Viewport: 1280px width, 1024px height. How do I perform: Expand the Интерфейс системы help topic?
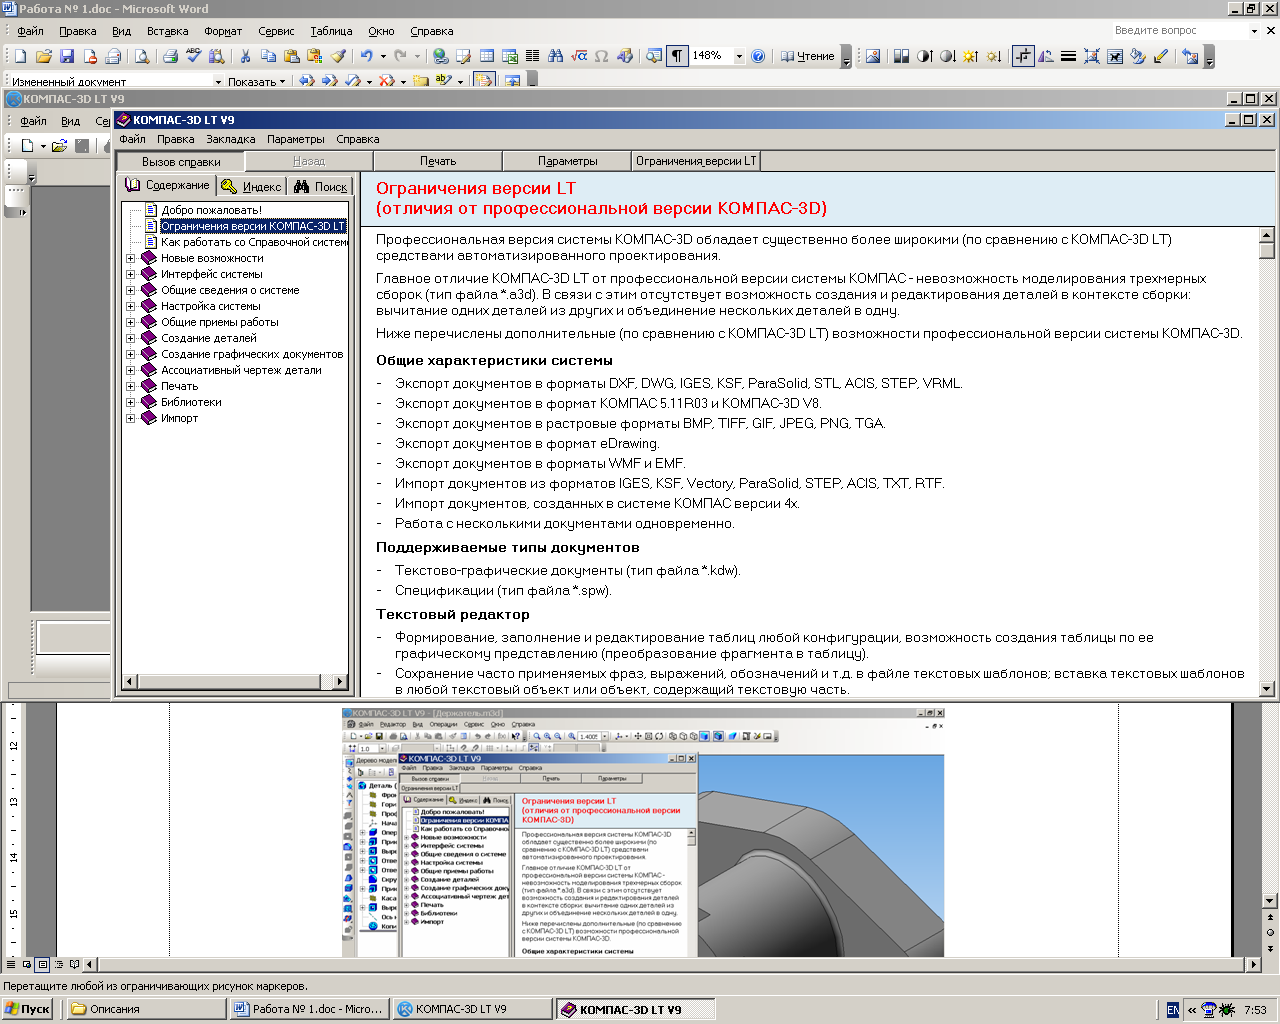click(x=130, y=274)
